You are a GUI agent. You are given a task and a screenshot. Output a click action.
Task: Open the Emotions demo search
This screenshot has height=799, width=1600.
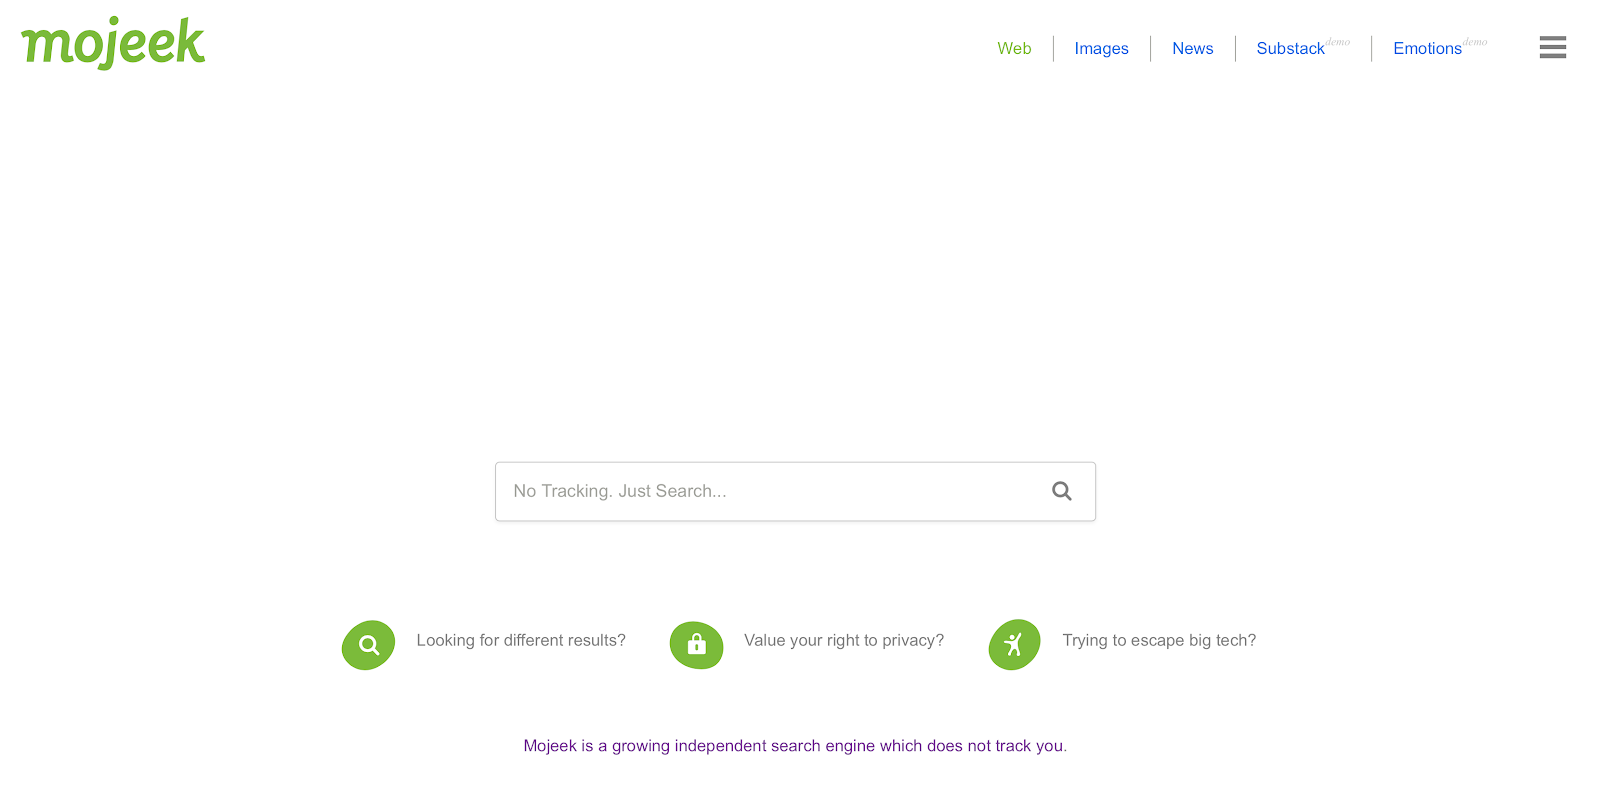click(x=1428, y=48)
